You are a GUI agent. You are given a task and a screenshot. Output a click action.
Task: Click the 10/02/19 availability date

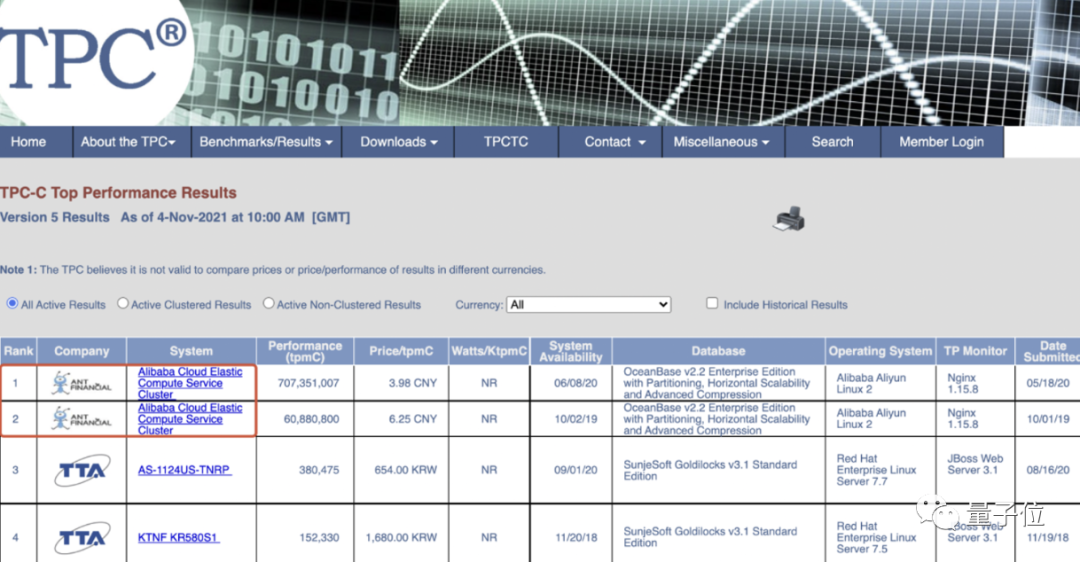[x=576, y=419]
